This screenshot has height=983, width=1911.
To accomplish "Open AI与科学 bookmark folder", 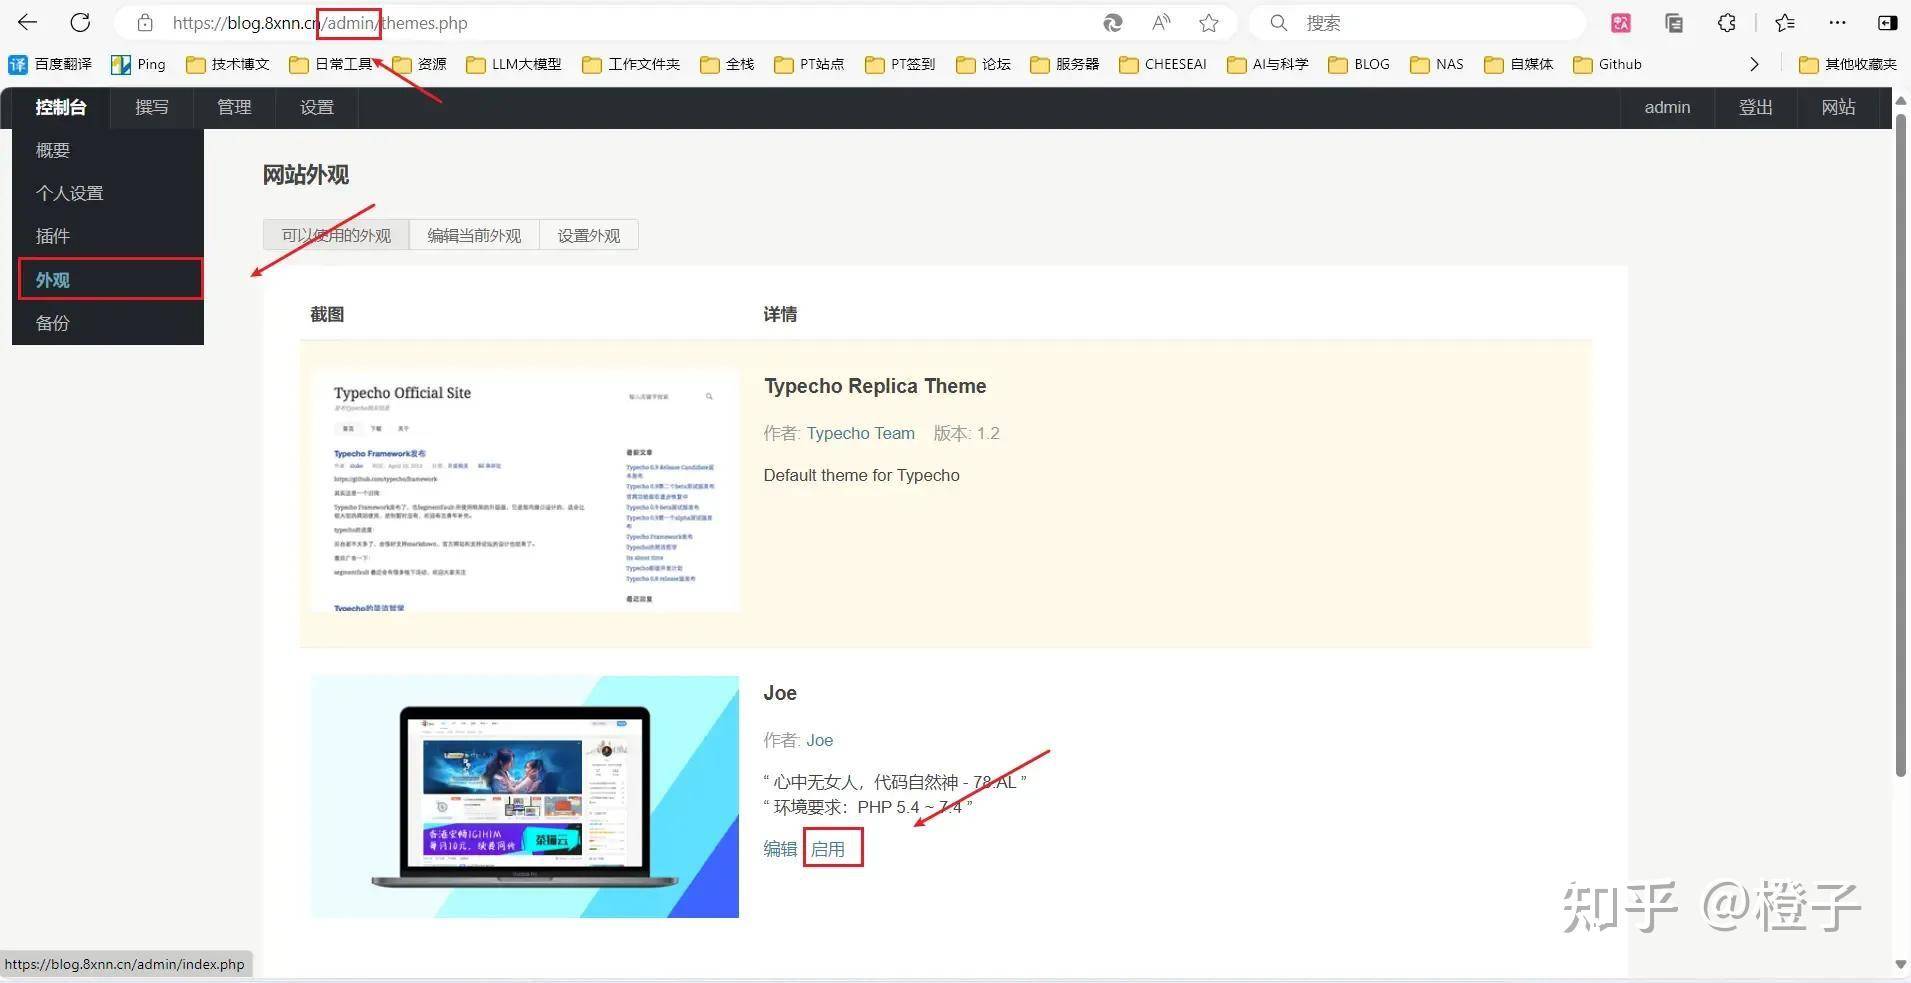I will (1268, 64).
